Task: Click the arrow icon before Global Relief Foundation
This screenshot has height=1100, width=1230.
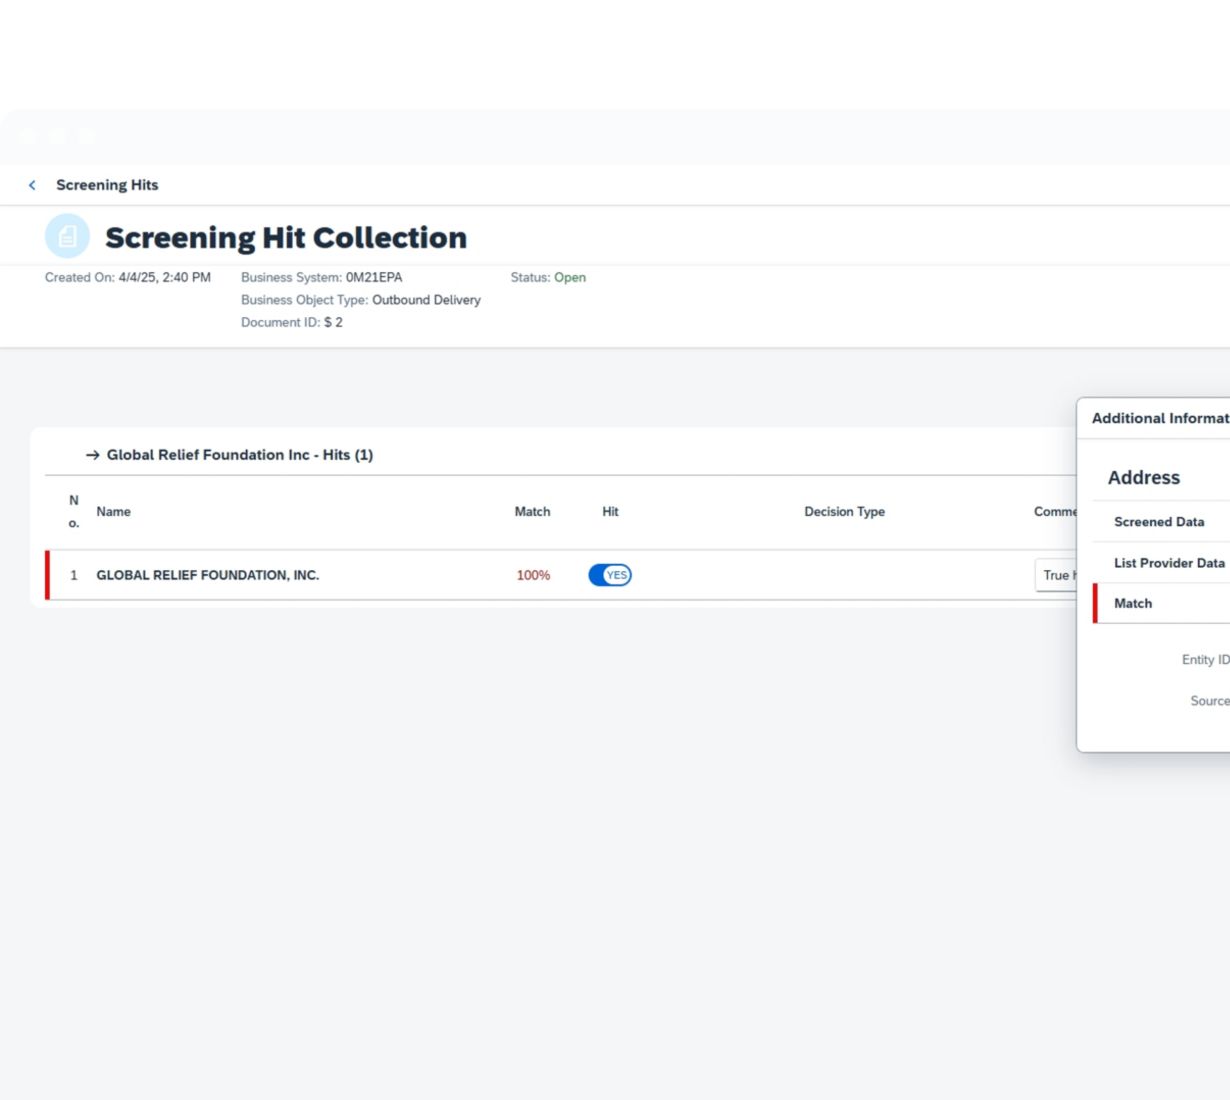Action: pos(92,455)
